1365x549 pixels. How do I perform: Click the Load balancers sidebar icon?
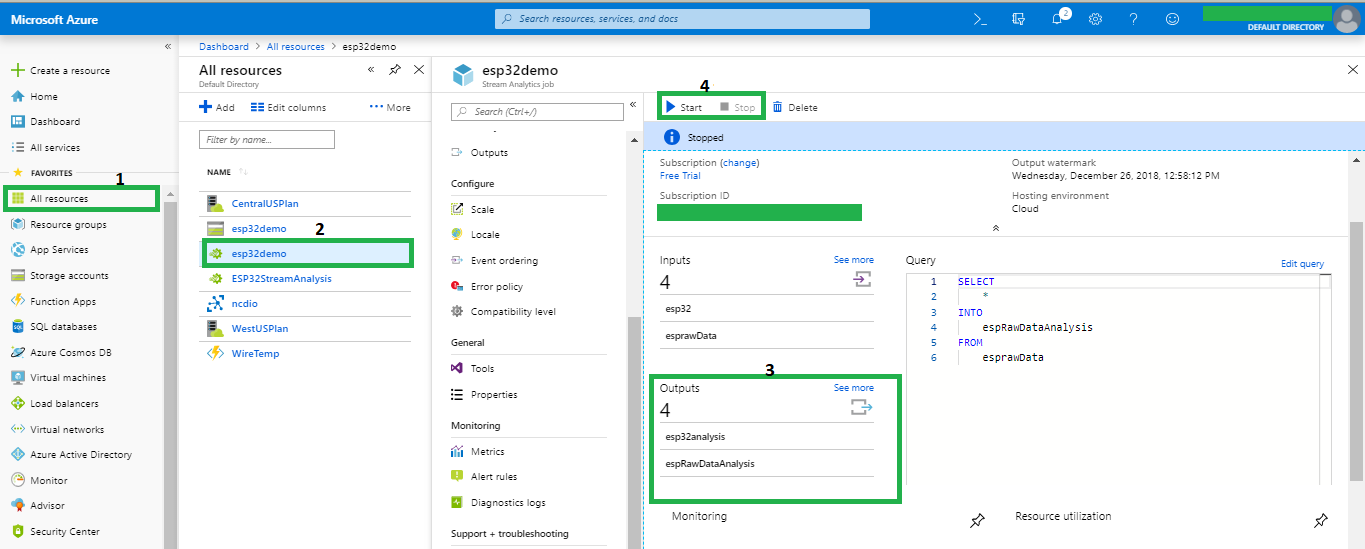17,404
